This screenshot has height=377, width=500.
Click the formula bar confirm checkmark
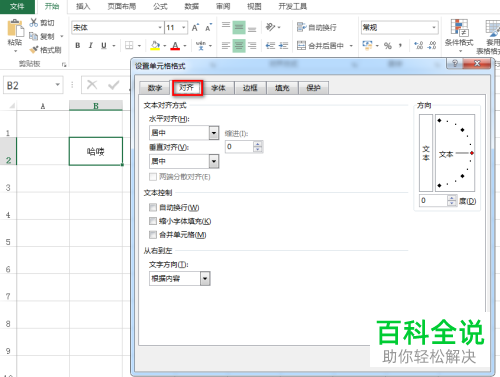[x=114, y=85]
